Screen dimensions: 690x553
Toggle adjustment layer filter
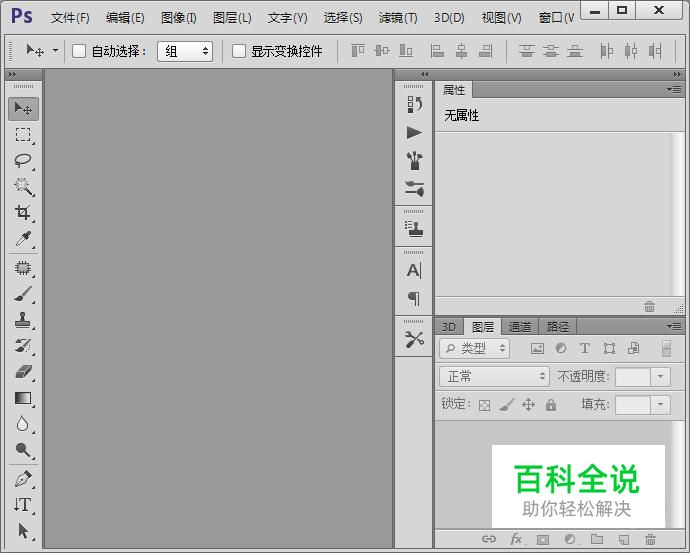click(561, 348)
